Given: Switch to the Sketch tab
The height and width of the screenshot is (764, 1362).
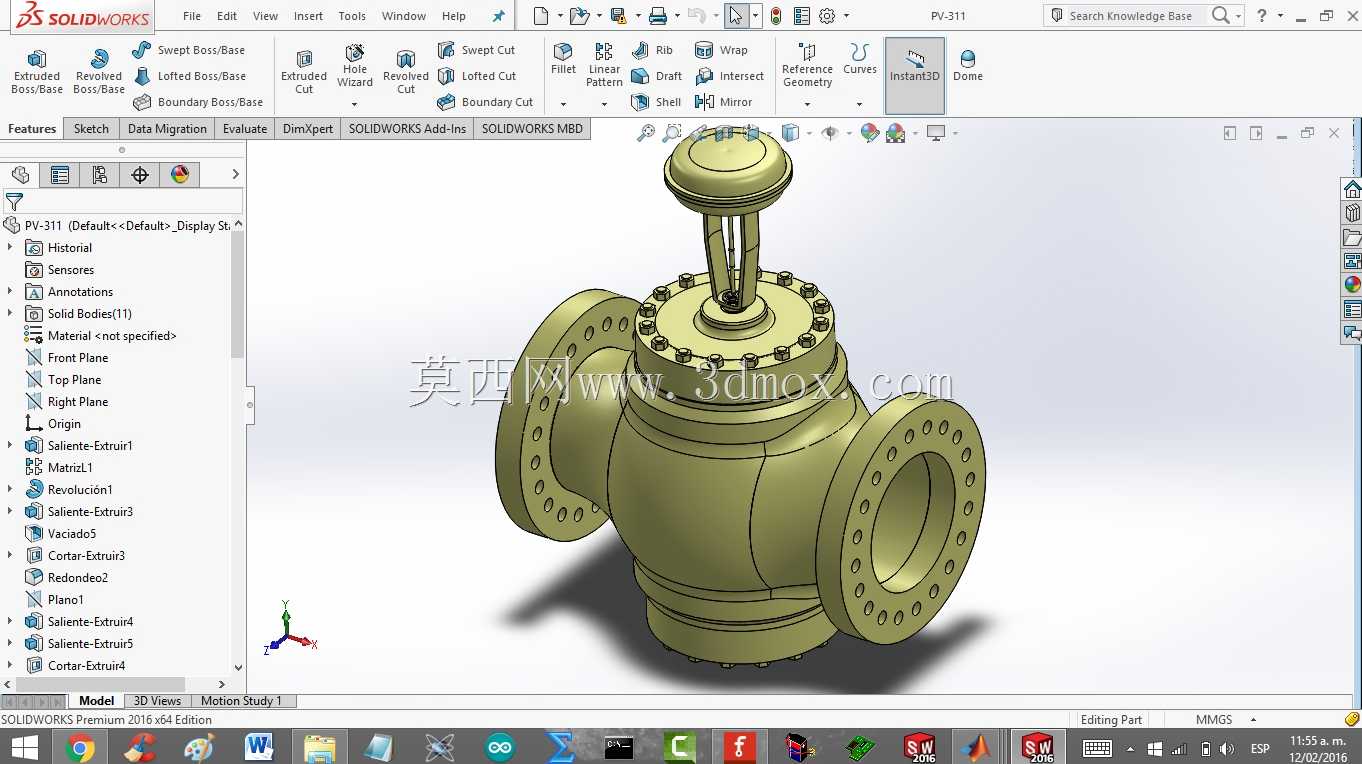Looking at the screenshot, I should click(91, 129).
